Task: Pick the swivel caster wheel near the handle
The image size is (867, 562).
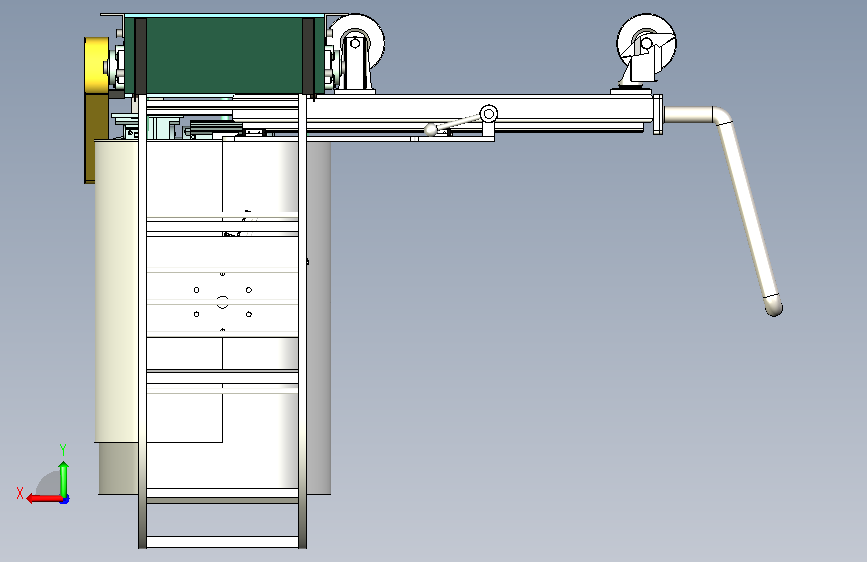Action: click(x=646, y=43)
